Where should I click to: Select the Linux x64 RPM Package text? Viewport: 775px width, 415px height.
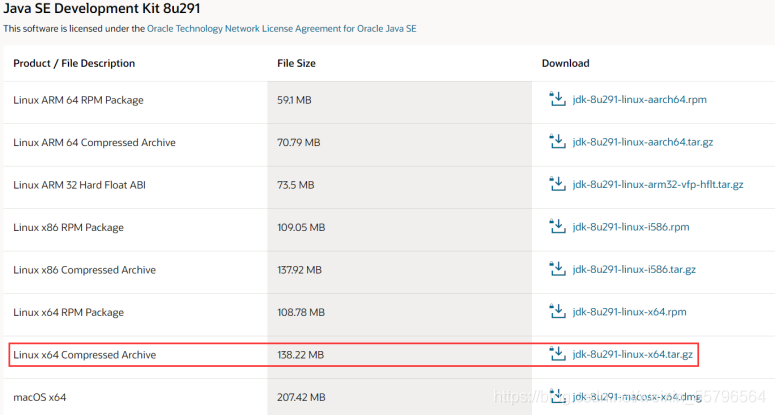pos(68,312)
